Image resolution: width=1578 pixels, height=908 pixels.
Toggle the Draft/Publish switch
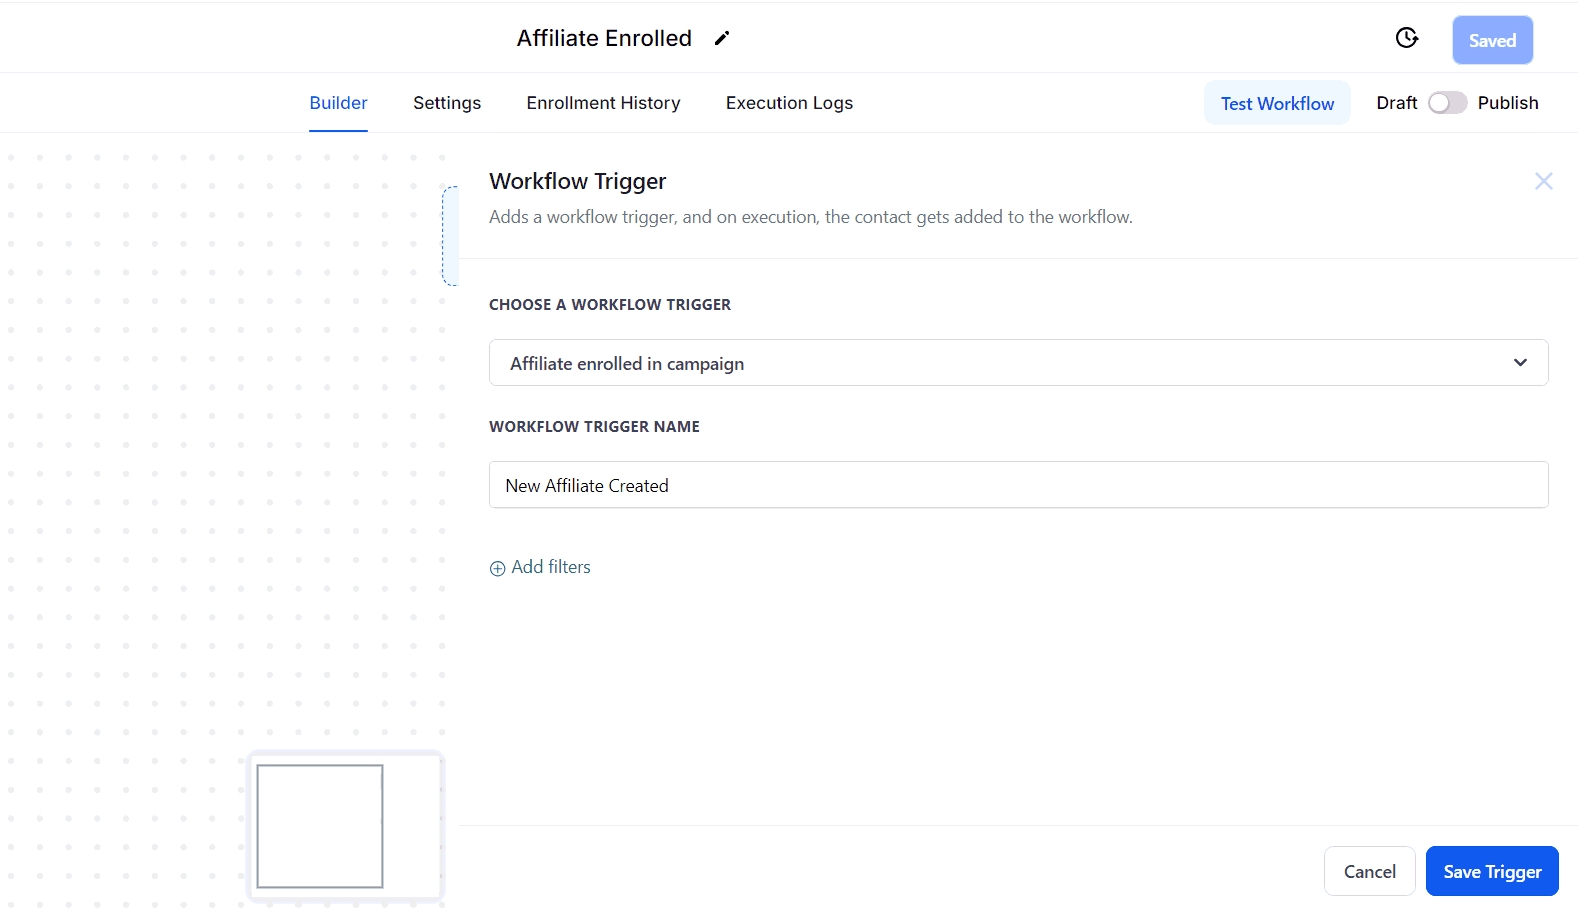[x=1447, y=103]
